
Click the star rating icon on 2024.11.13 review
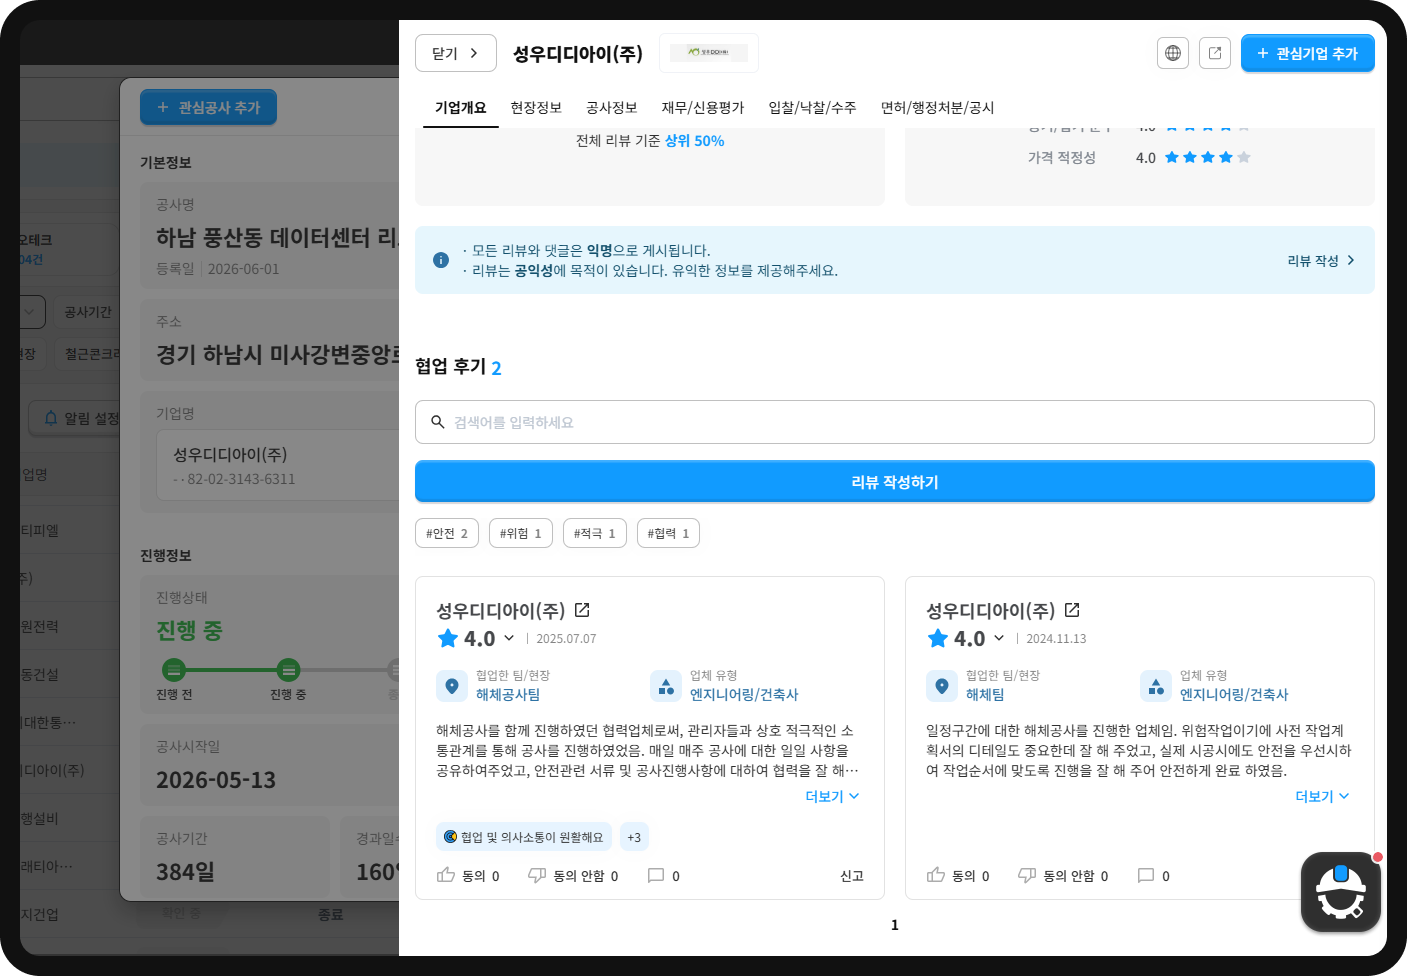(x=938, y=638)
